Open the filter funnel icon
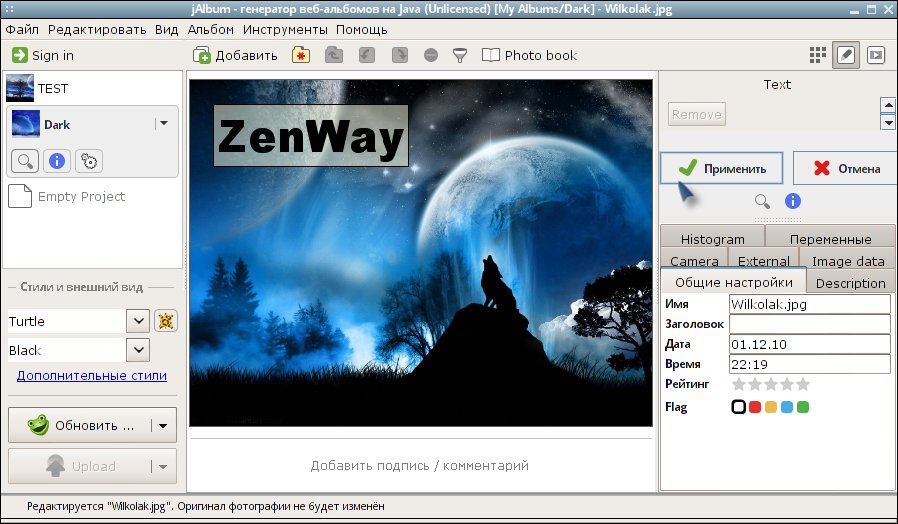Image resolution: width=898 pixels, height=524 pixels. click(x=459, y=55)
